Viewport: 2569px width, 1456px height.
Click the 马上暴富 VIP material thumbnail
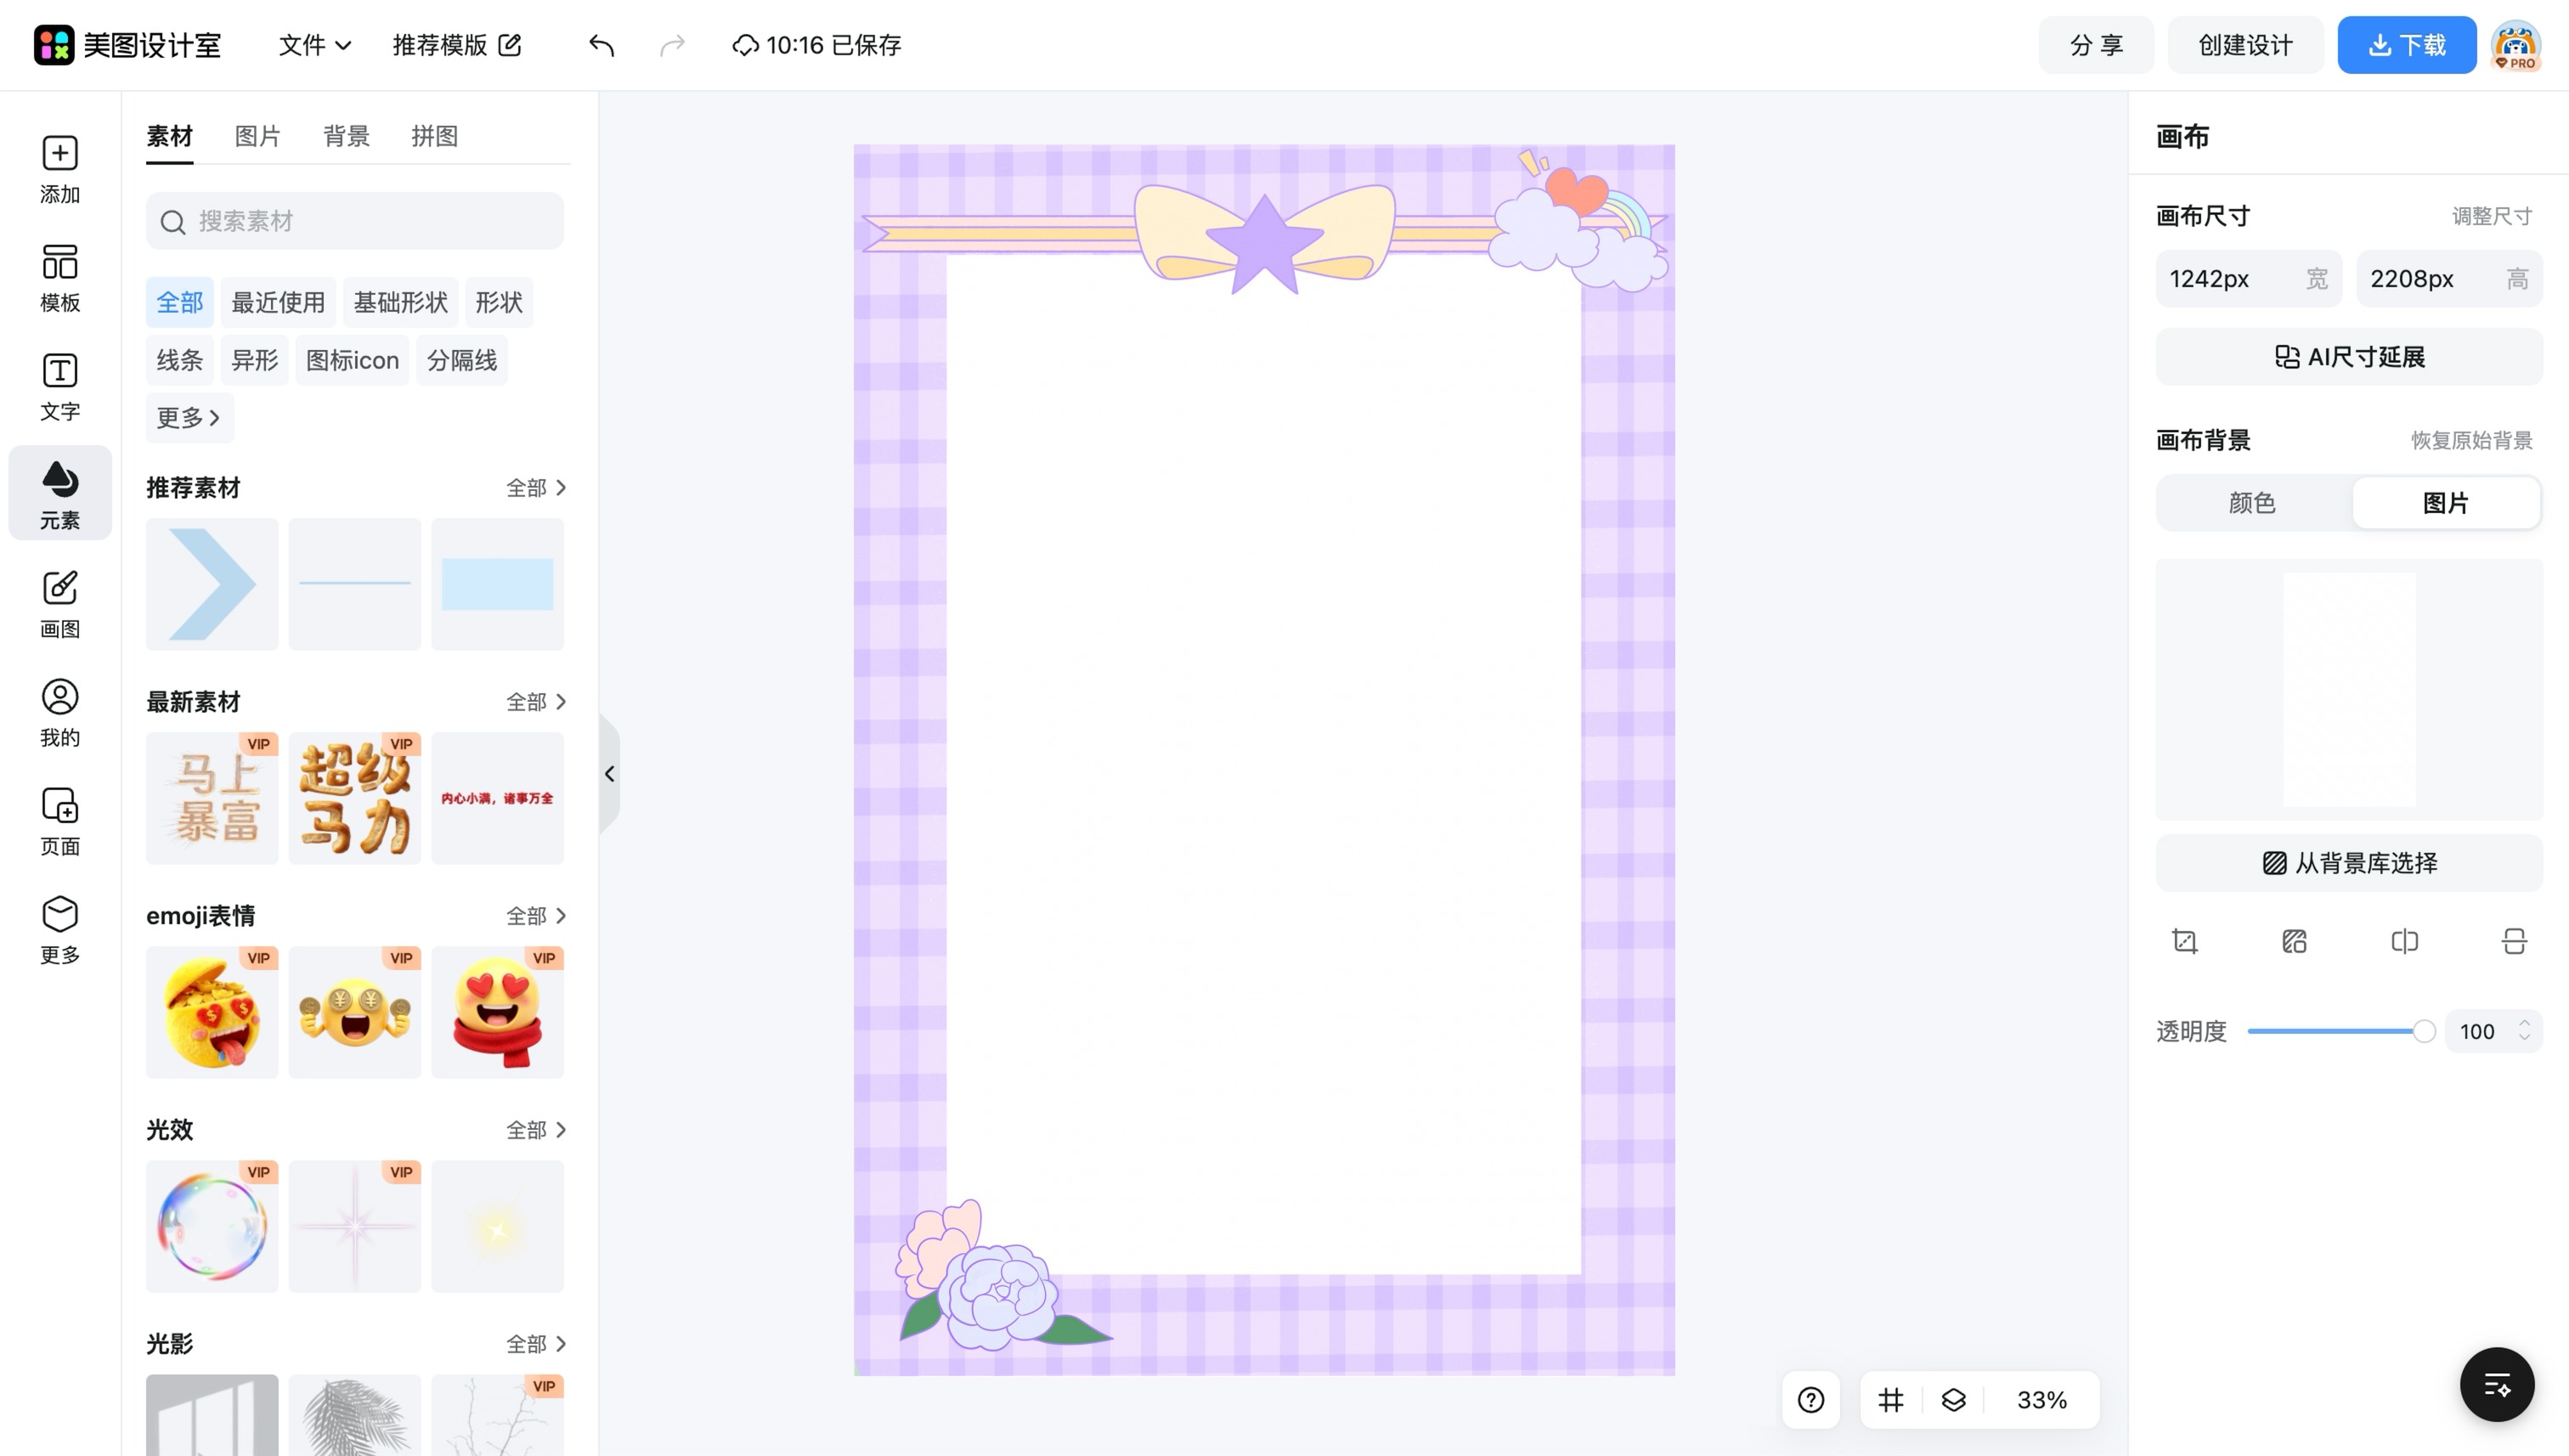[x=212, y=798]
